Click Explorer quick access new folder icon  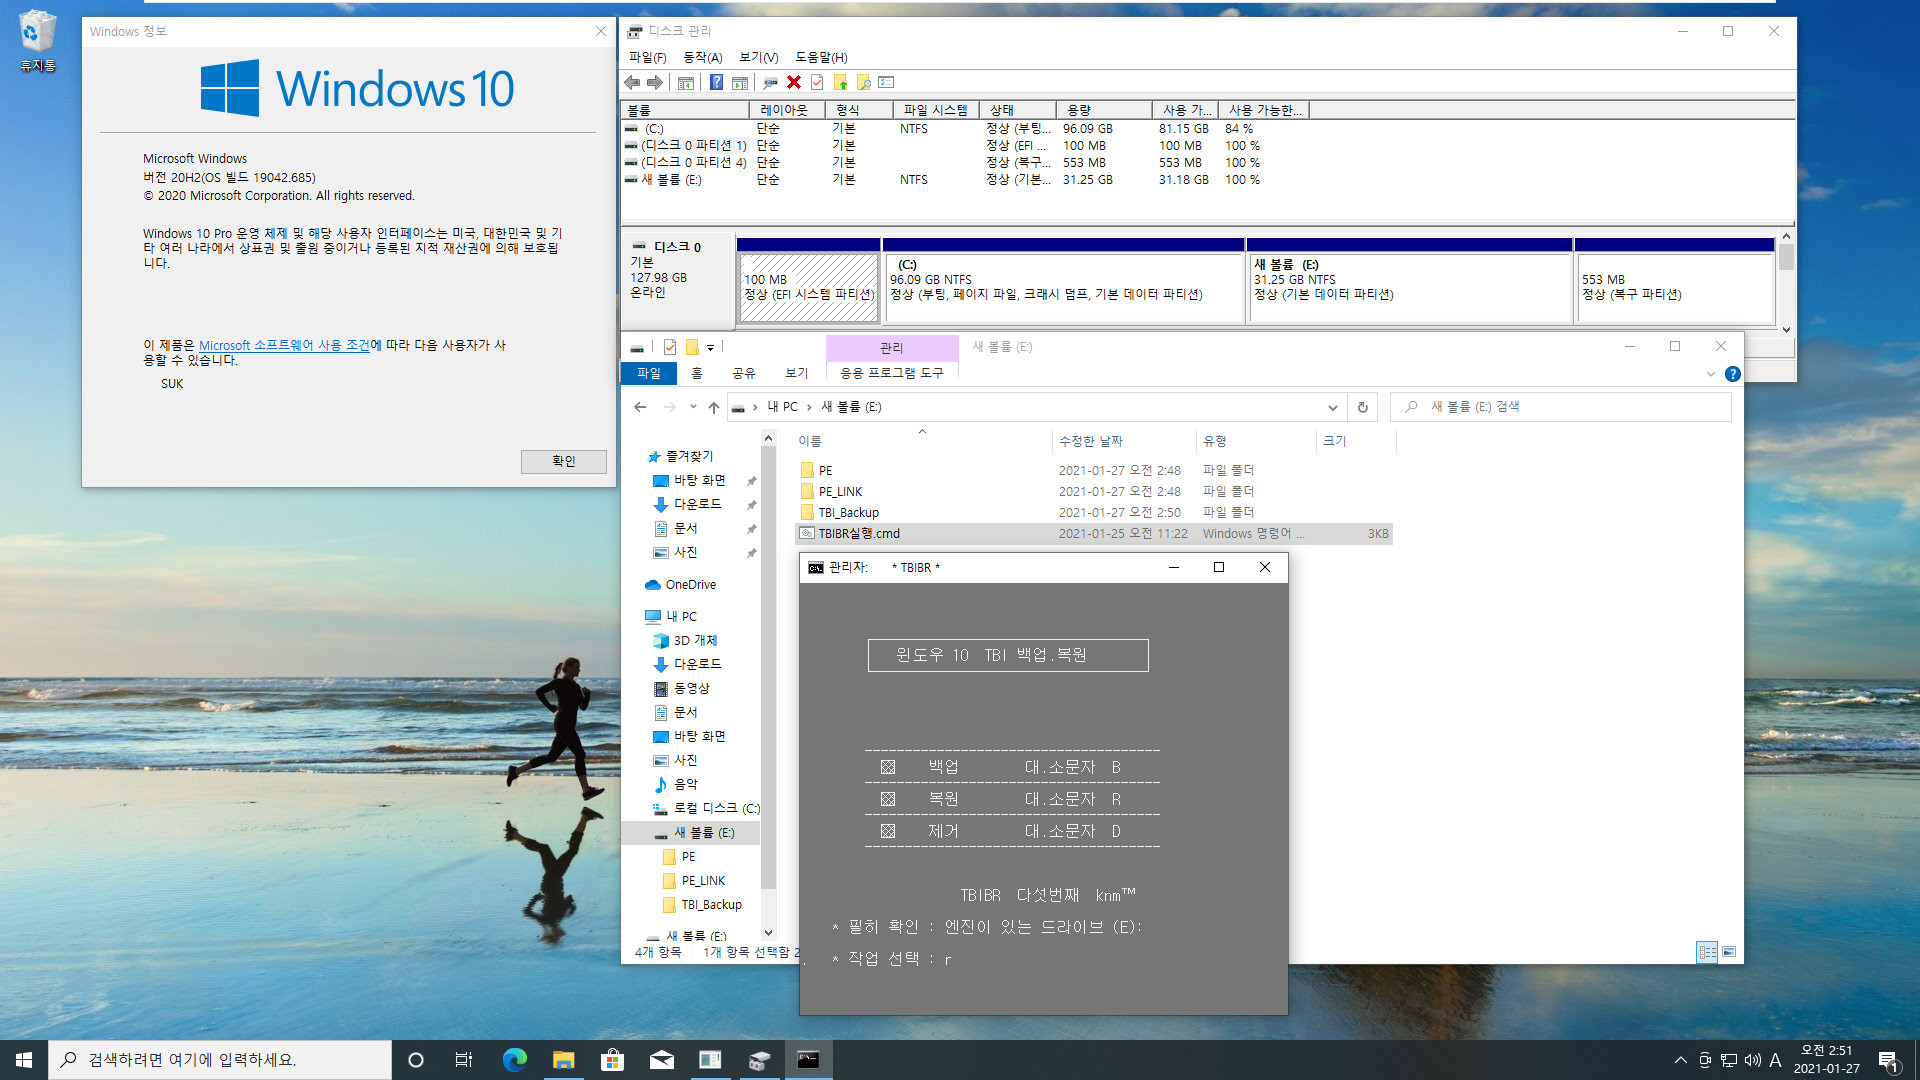(x=691, y=347)
